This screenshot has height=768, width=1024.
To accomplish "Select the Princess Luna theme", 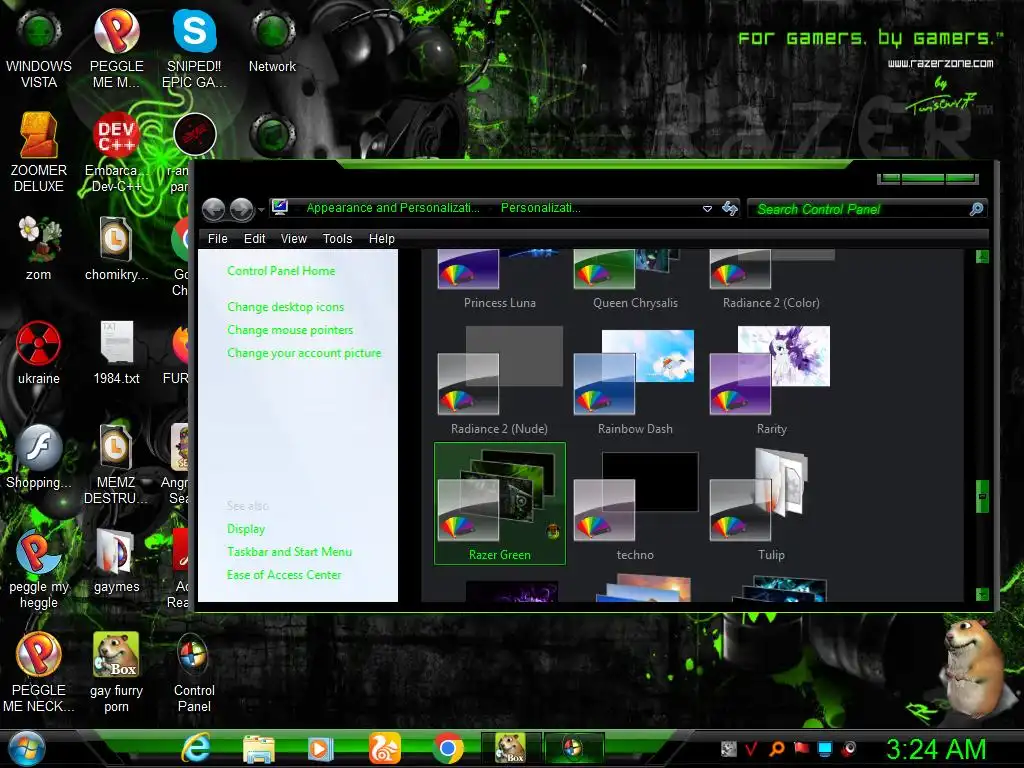I will coord(500,280).
